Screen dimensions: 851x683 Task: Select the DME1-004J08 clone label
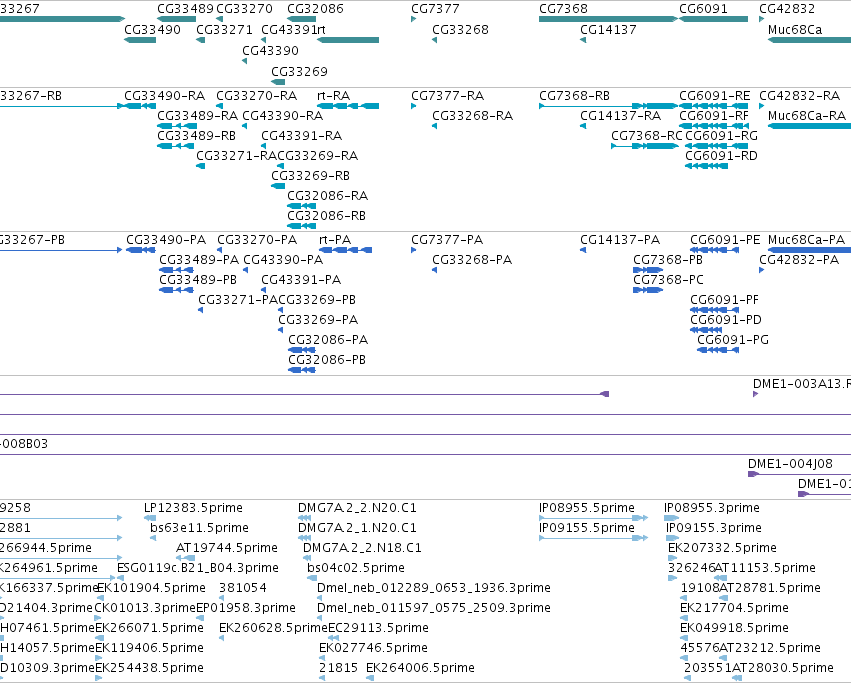pyautogui.click(x=790, y=464)
